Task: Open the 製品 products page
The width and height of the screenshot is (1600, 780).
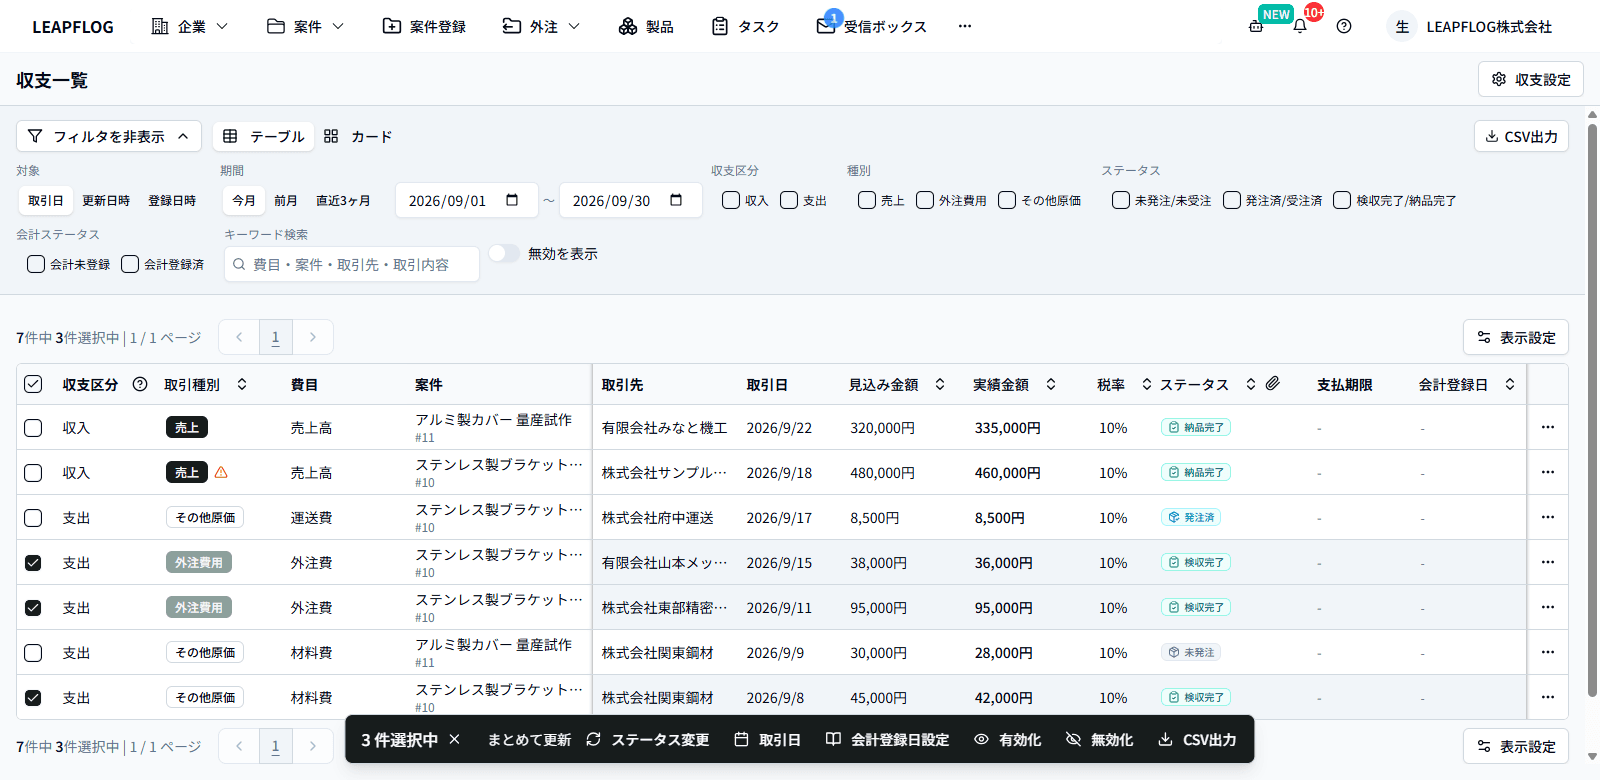Action: (x=646, y=26)
